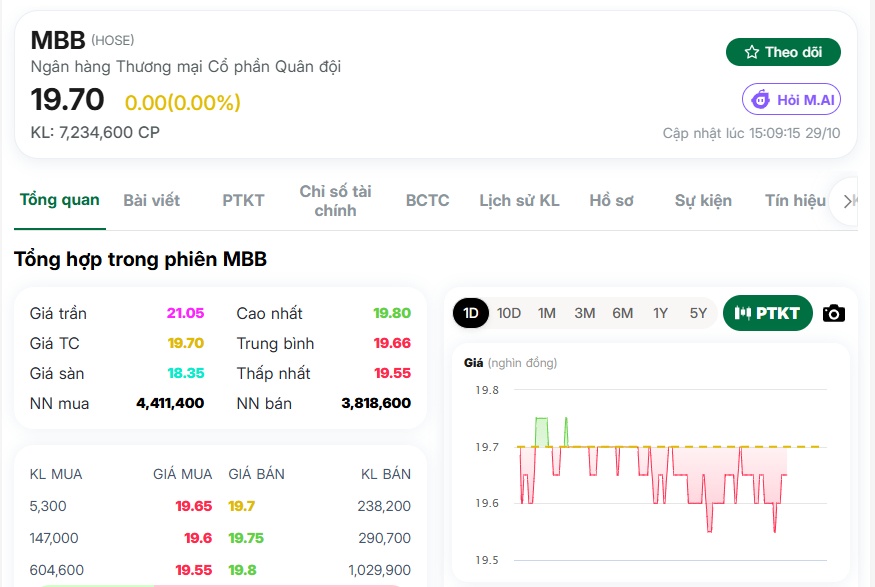Click company name Ngân hàng Thương mại Cổ phần Quân đội
The height and width of the screenshot is (587, 875).
[186, 67]
